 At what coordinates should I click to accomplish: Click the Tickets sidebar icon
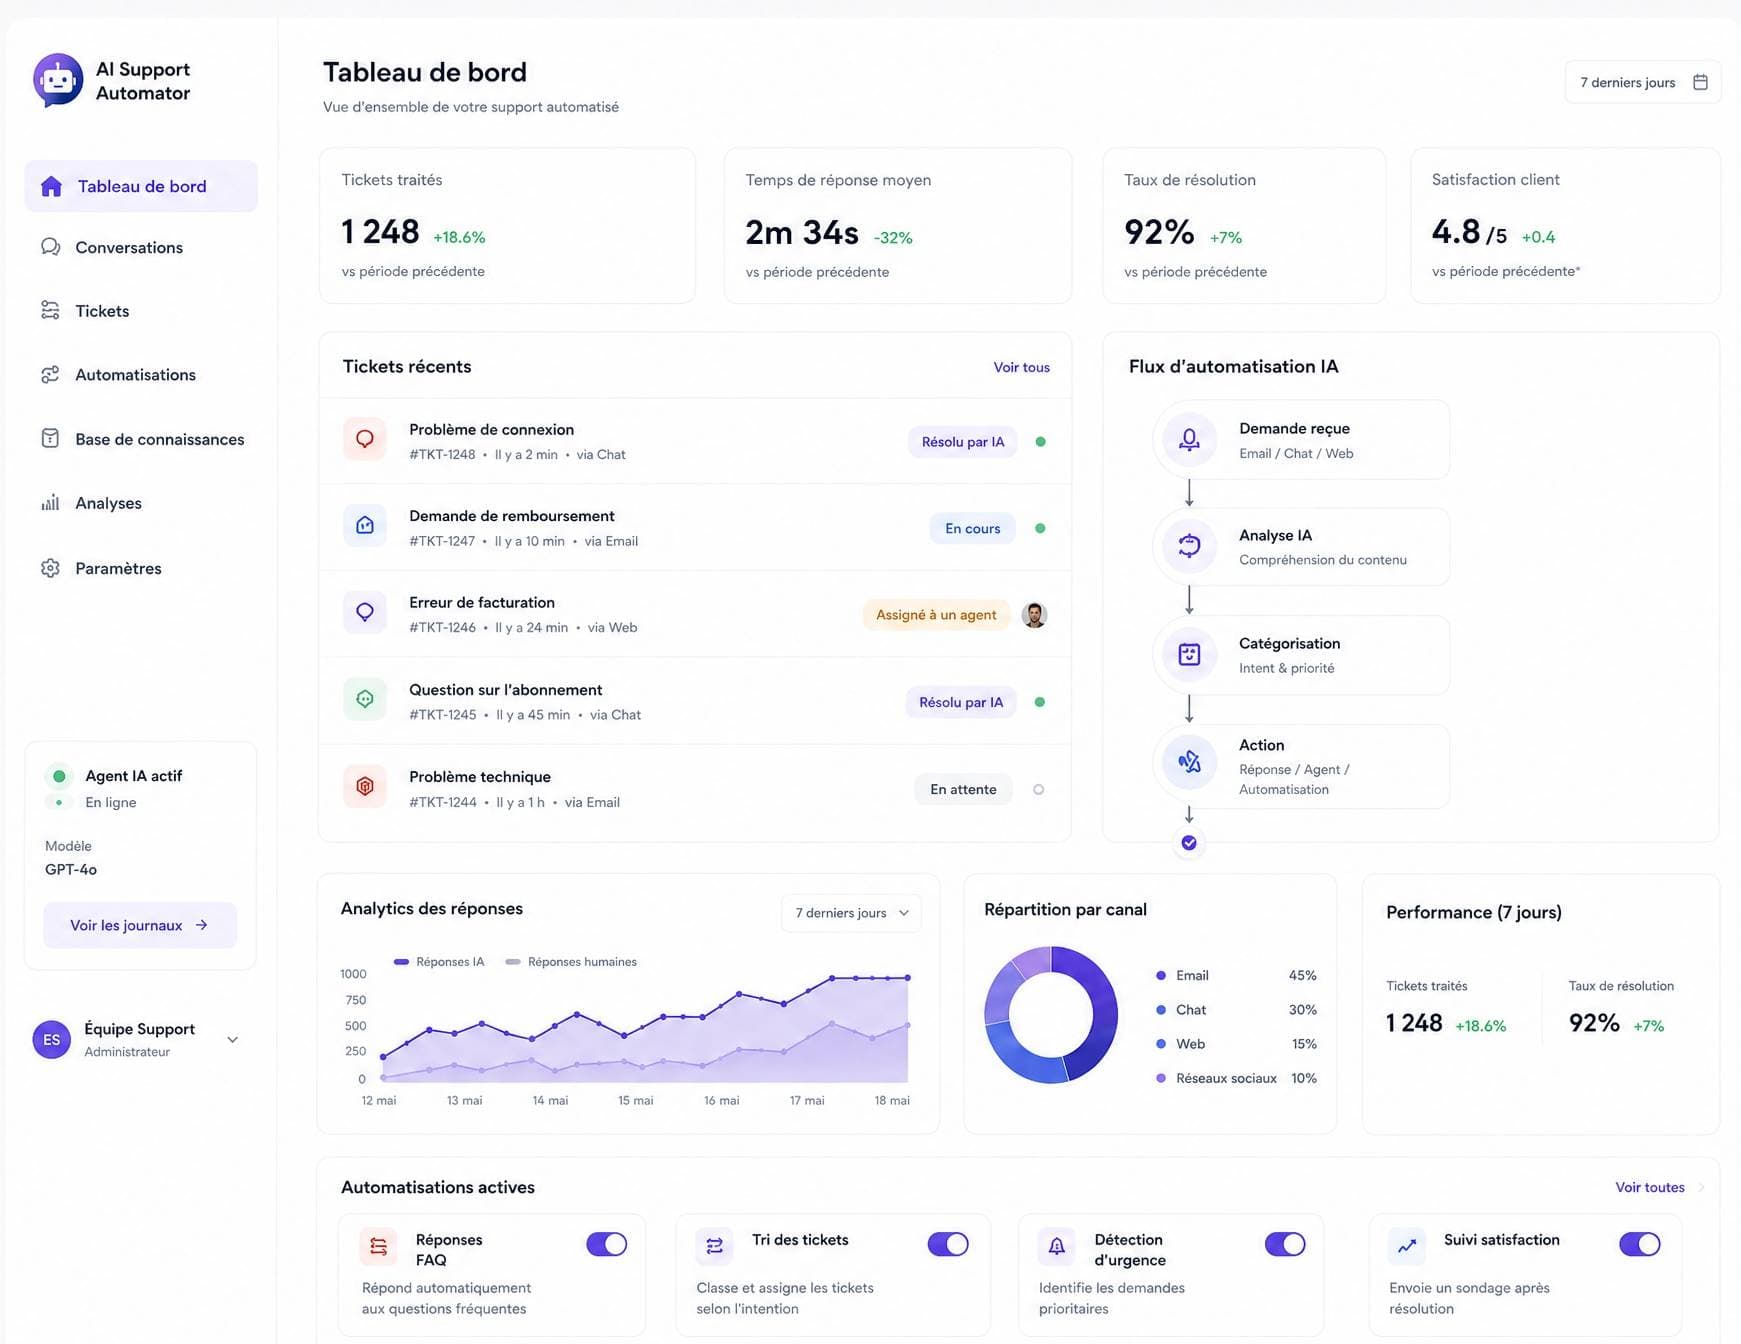50,310
